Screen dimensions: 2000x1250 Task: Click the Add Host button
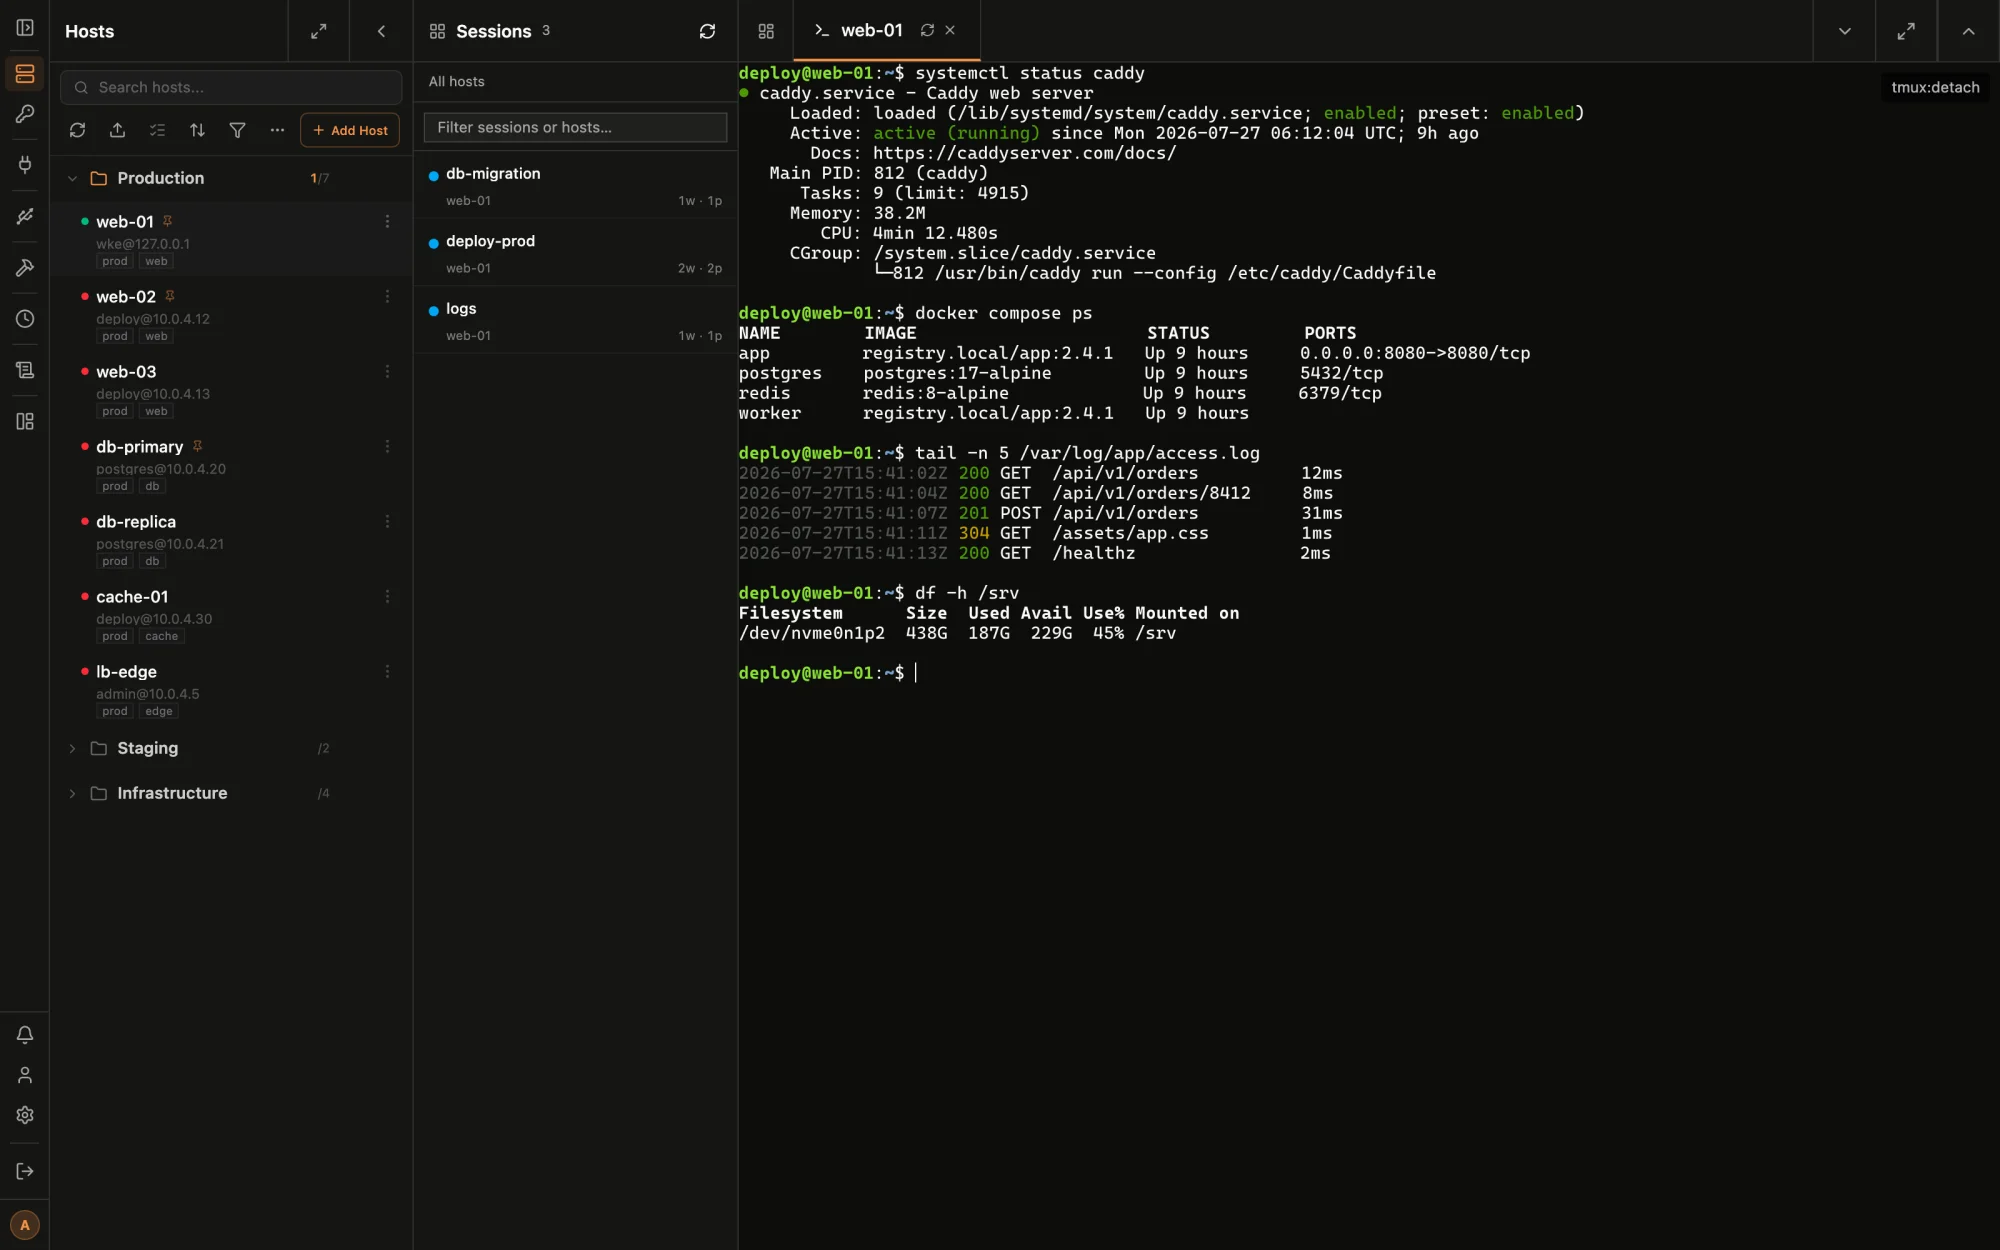(x=350, y=130)
